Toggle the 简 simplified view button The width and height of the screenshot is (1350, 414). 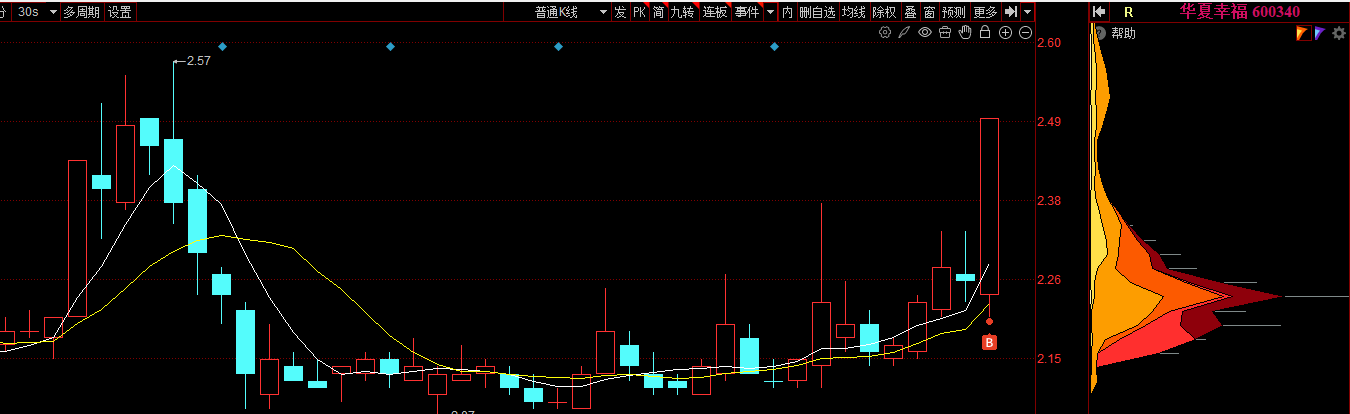pyautogui.click(x=659, y=12)
